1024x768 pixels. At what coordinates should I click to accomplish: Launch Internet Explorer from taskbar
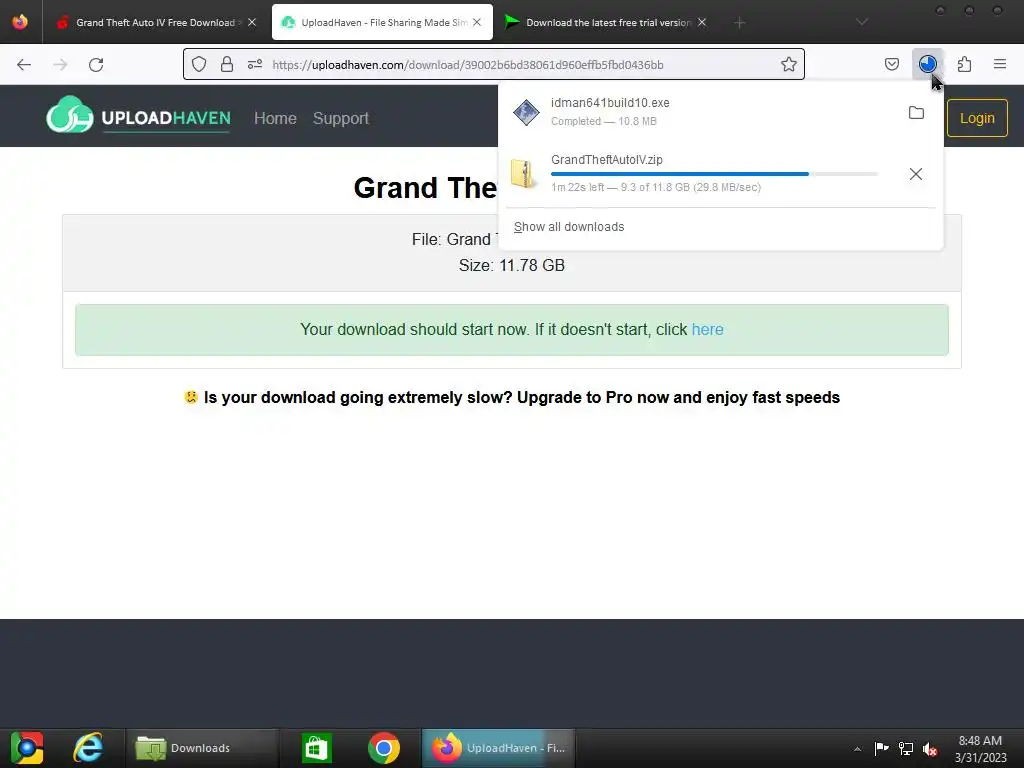(x=88, y=748)
